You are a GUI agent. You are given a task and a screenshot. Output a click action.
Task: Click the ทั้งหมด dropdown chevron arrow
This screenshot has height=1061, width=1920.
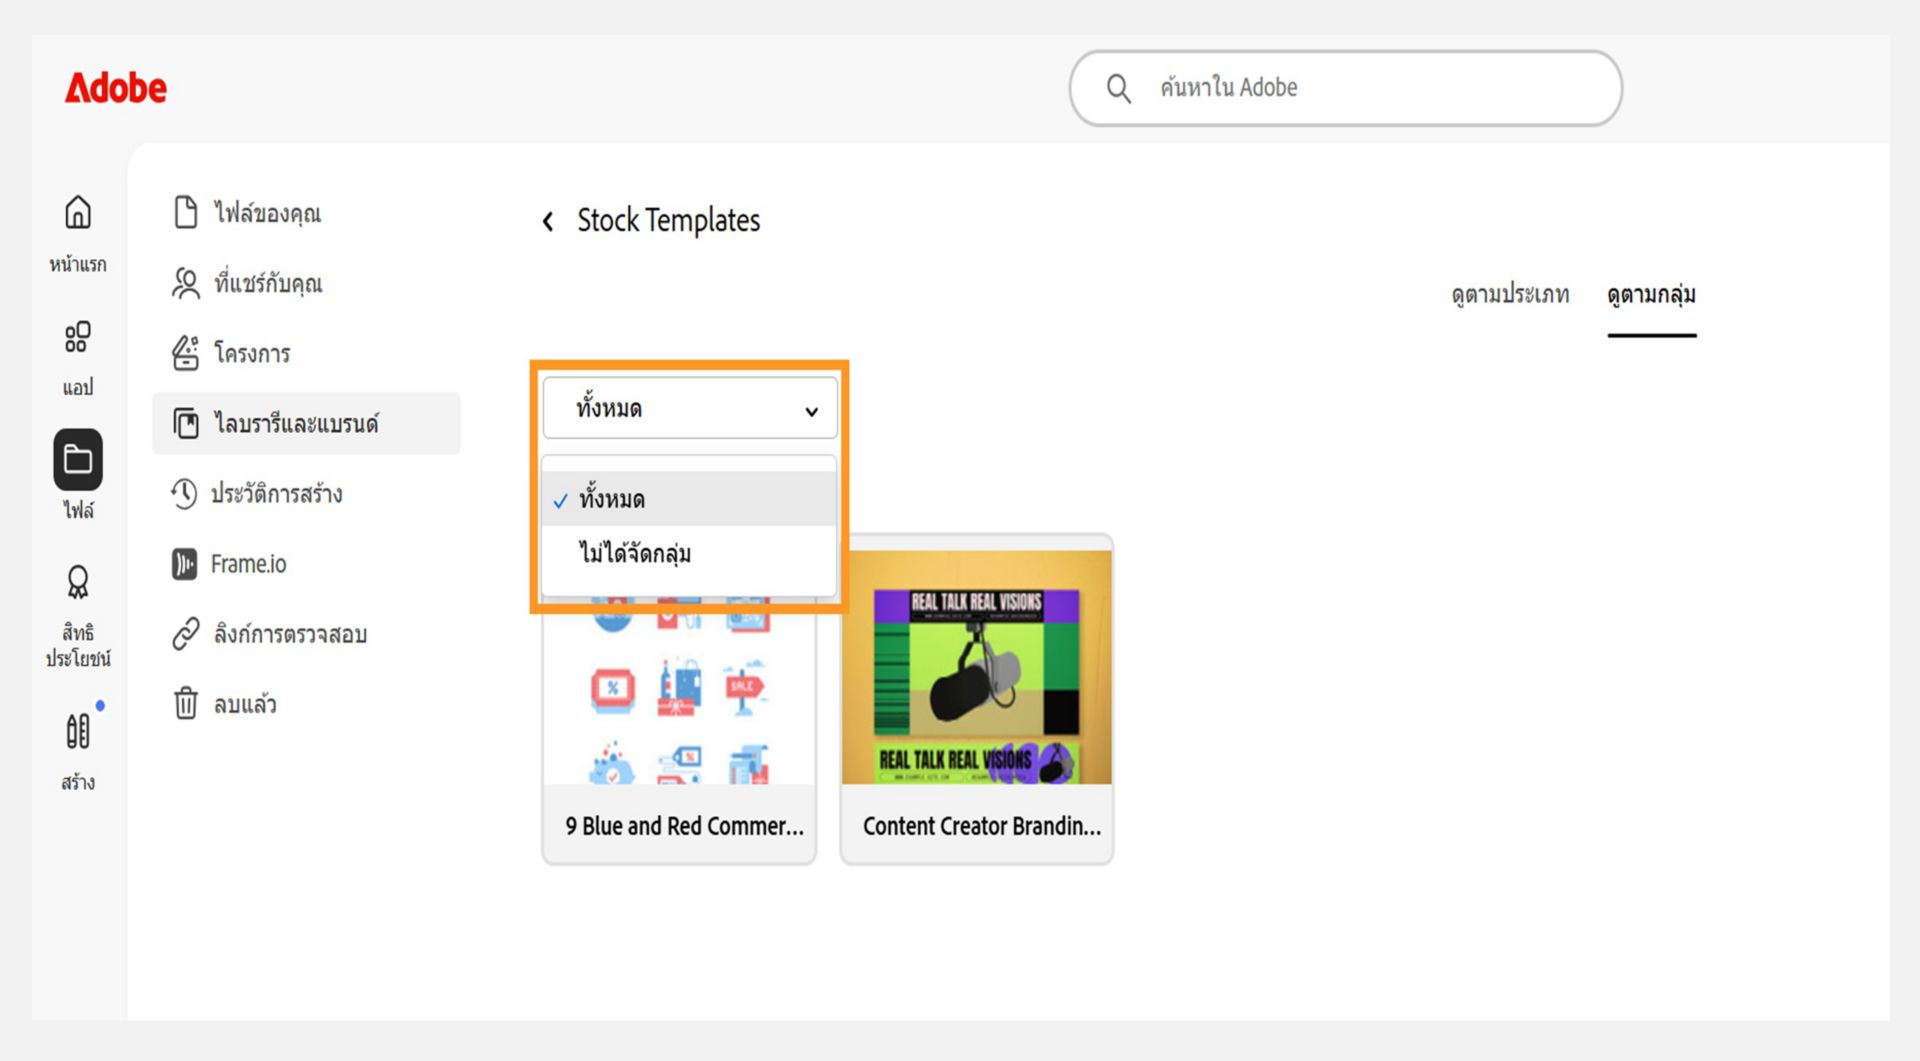(812, 411)
